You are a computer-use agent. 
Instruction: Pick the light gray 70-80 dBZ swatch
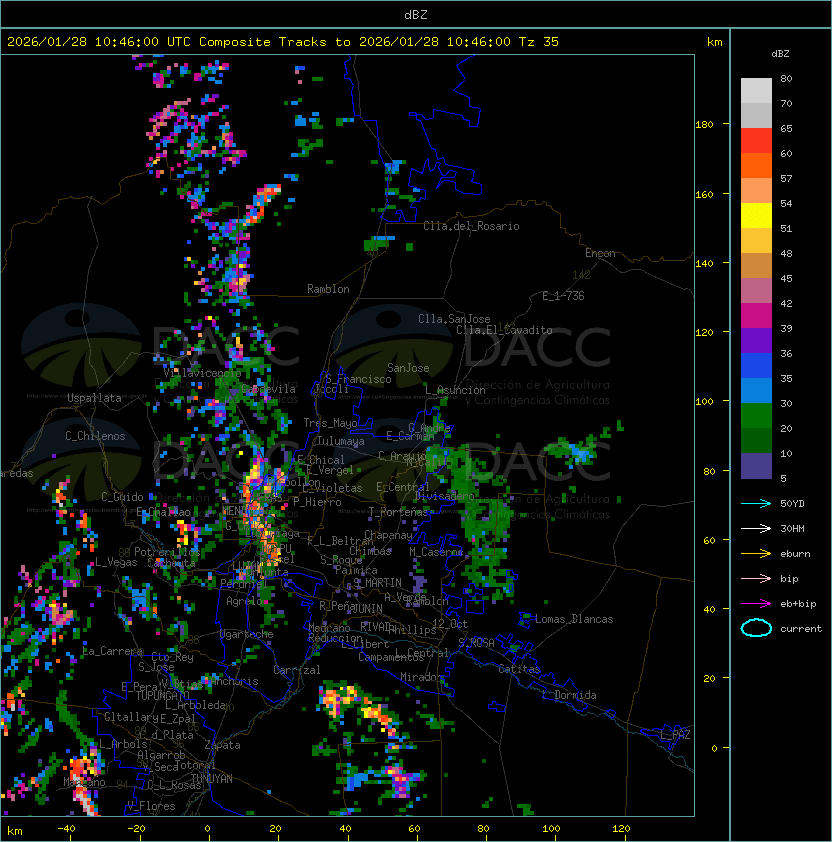756,91
